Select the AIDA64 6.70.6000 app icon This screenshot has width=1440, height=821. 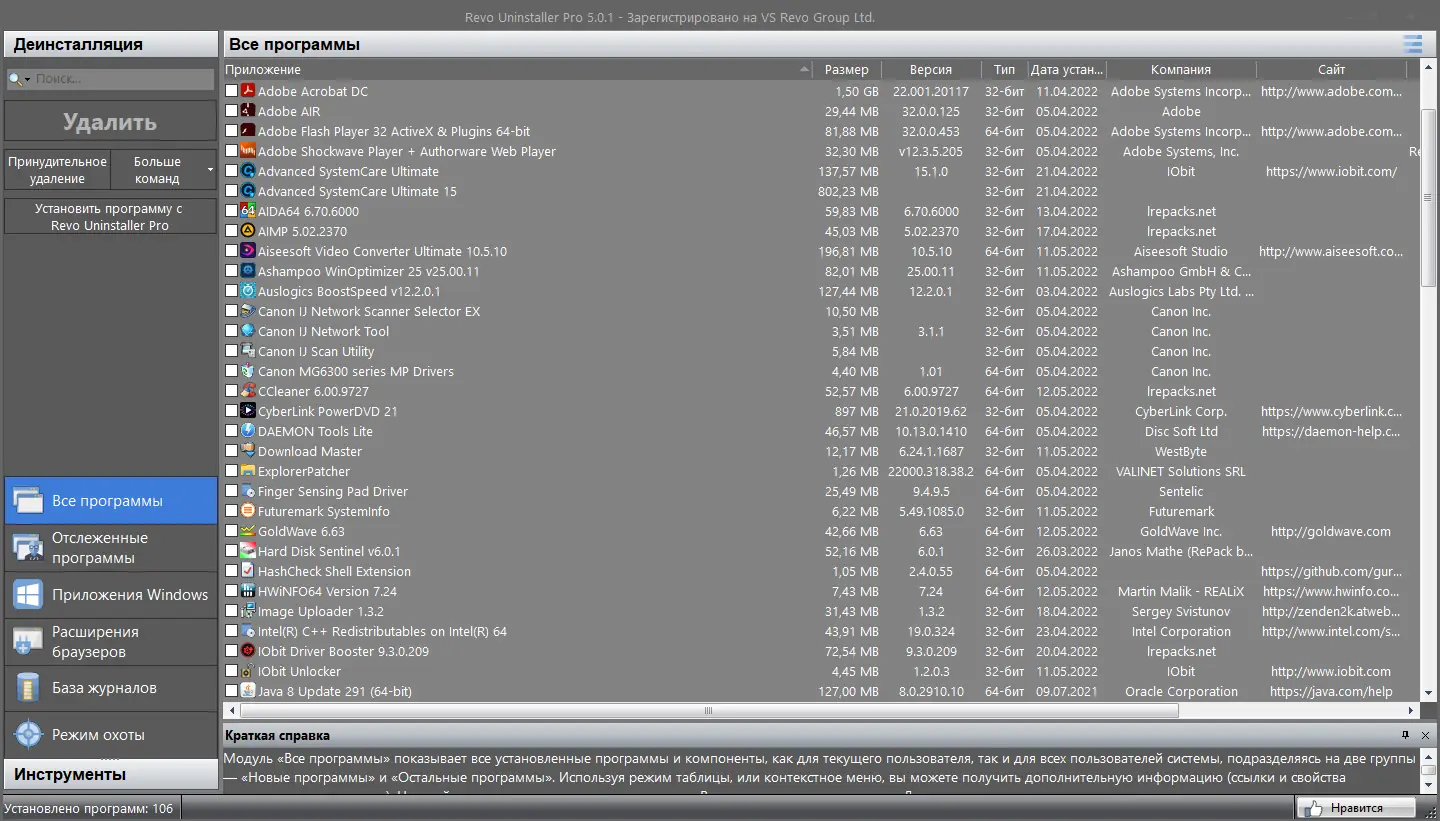[x=248, y=211]
